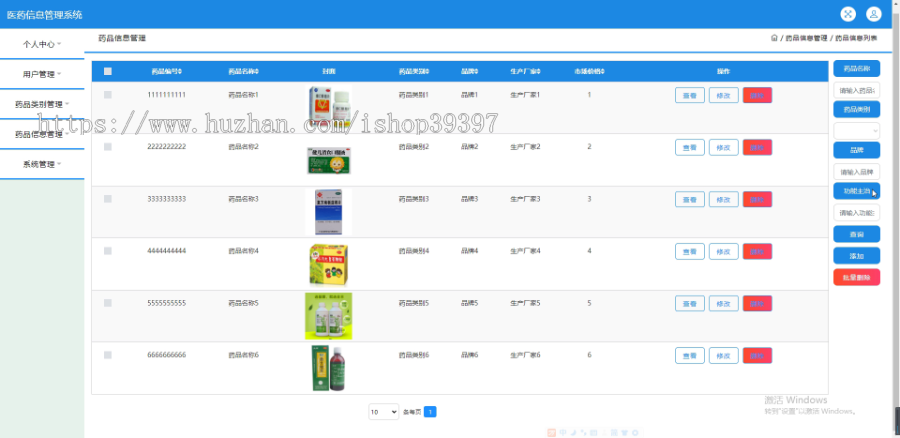The image size is (900, 438).
Task: Open the rows-per-page dropdown showing 10
Action: (383, 412)
